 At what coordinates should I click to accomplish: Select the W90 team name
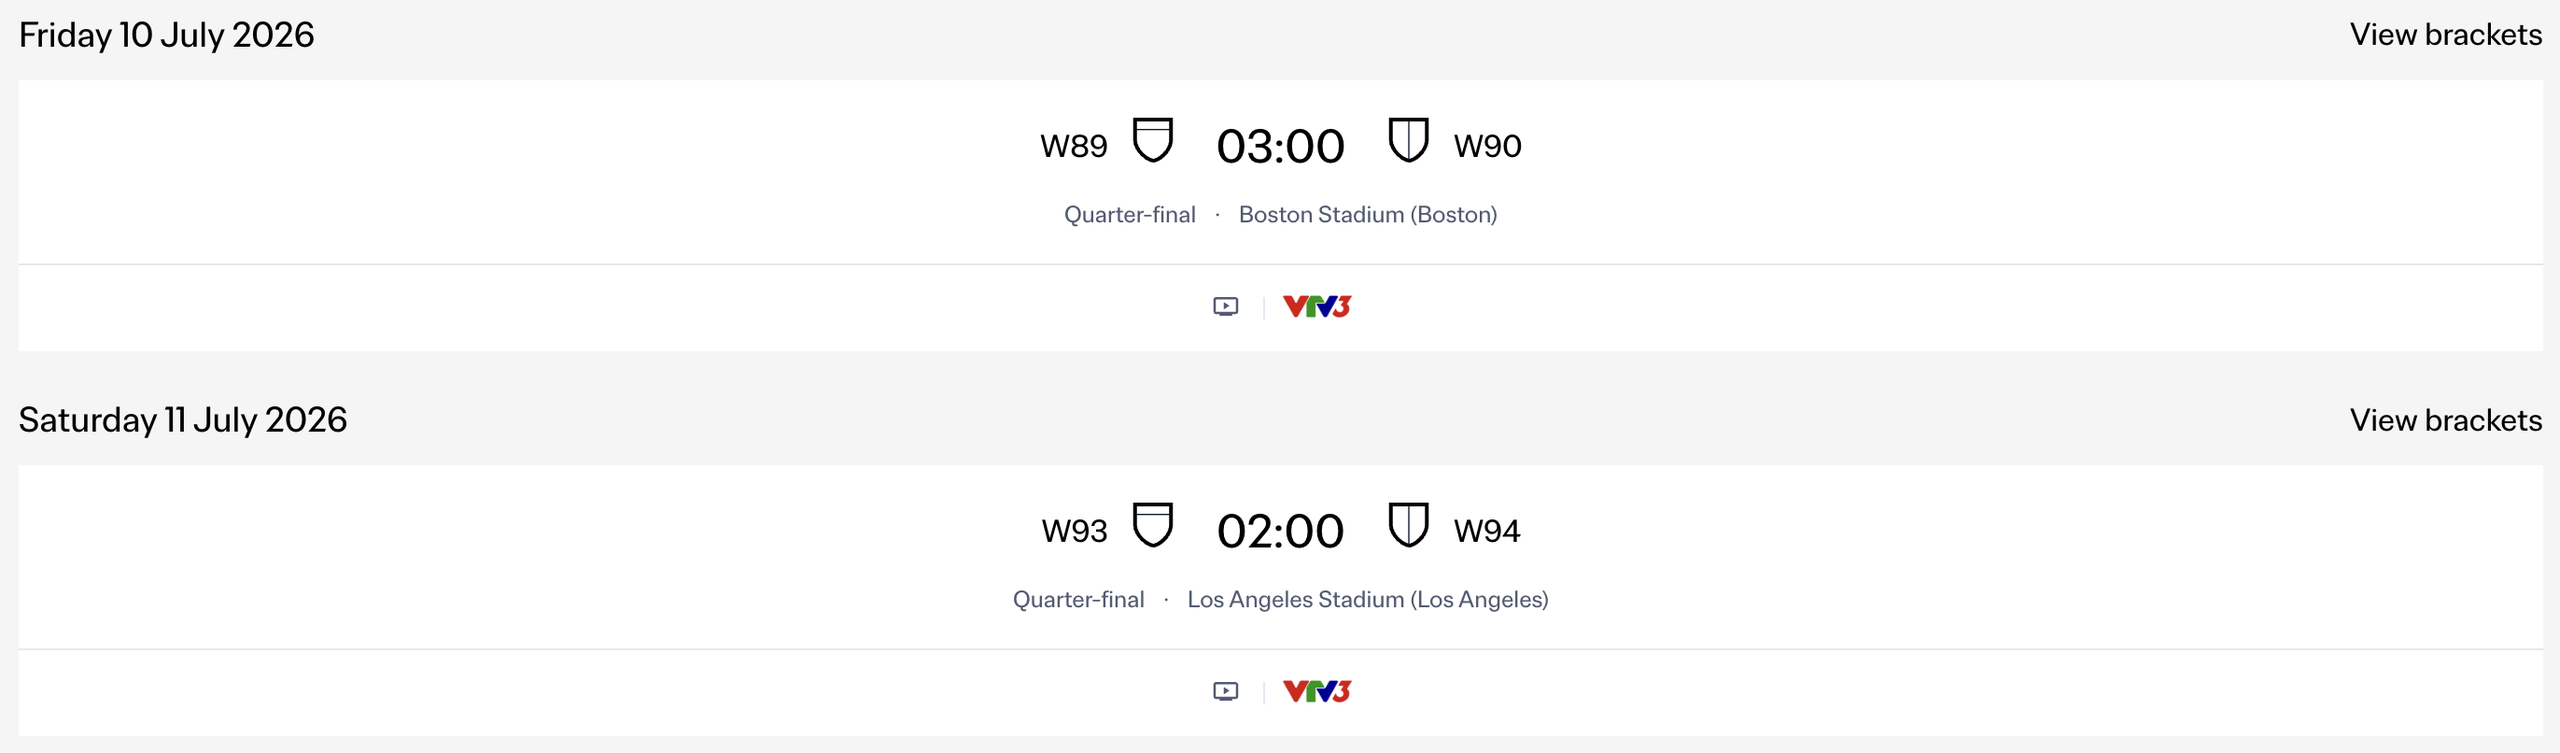[x=1487, y=146]
